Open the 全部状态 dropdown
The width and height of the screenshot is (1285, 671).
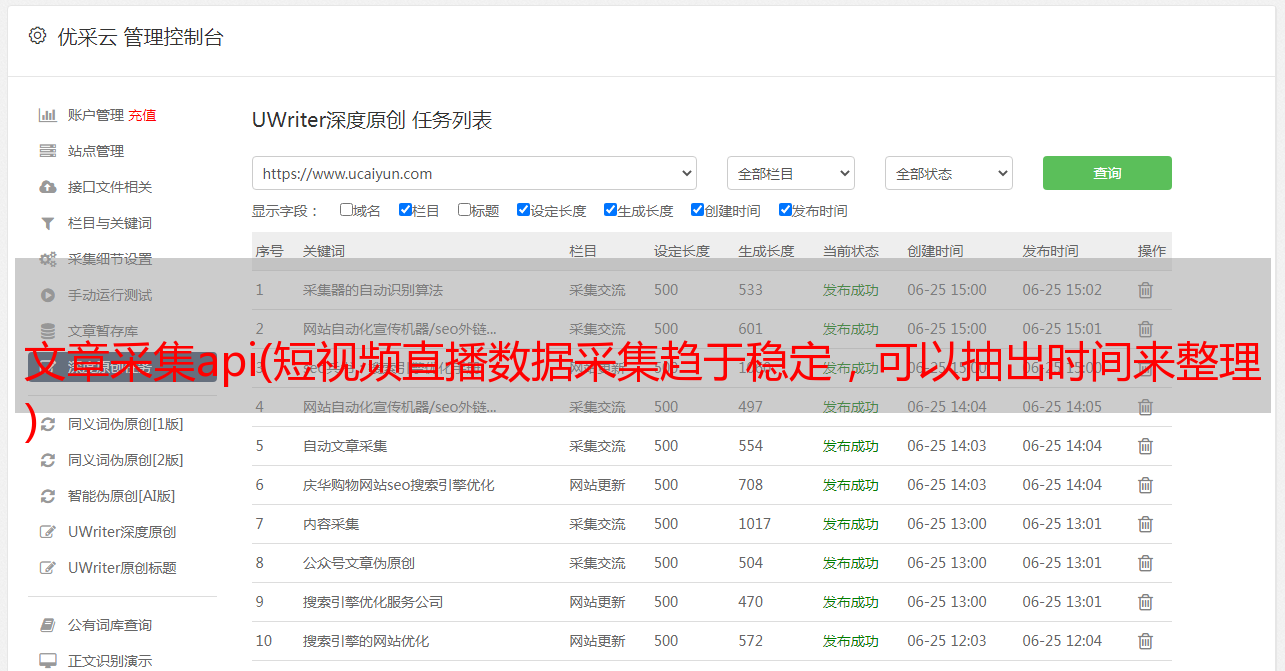(x=948, y=173)
